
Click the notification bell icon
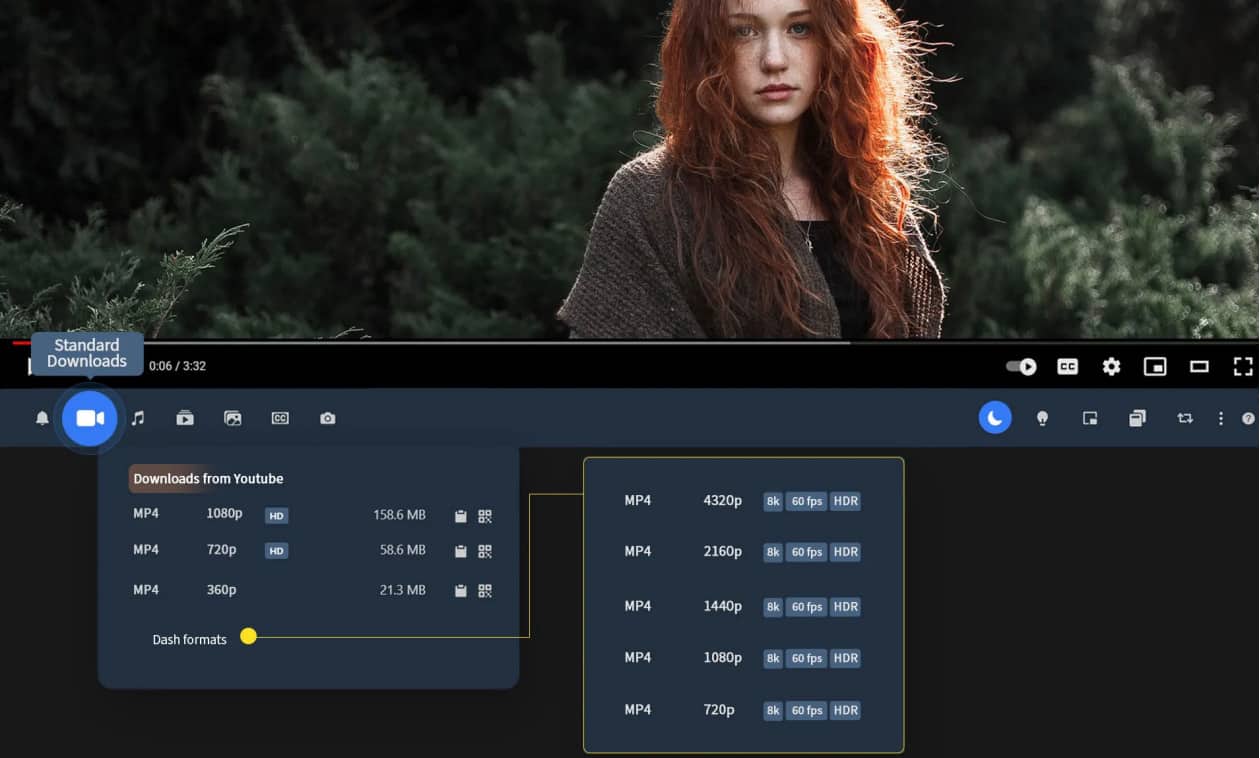coord(42,418)
